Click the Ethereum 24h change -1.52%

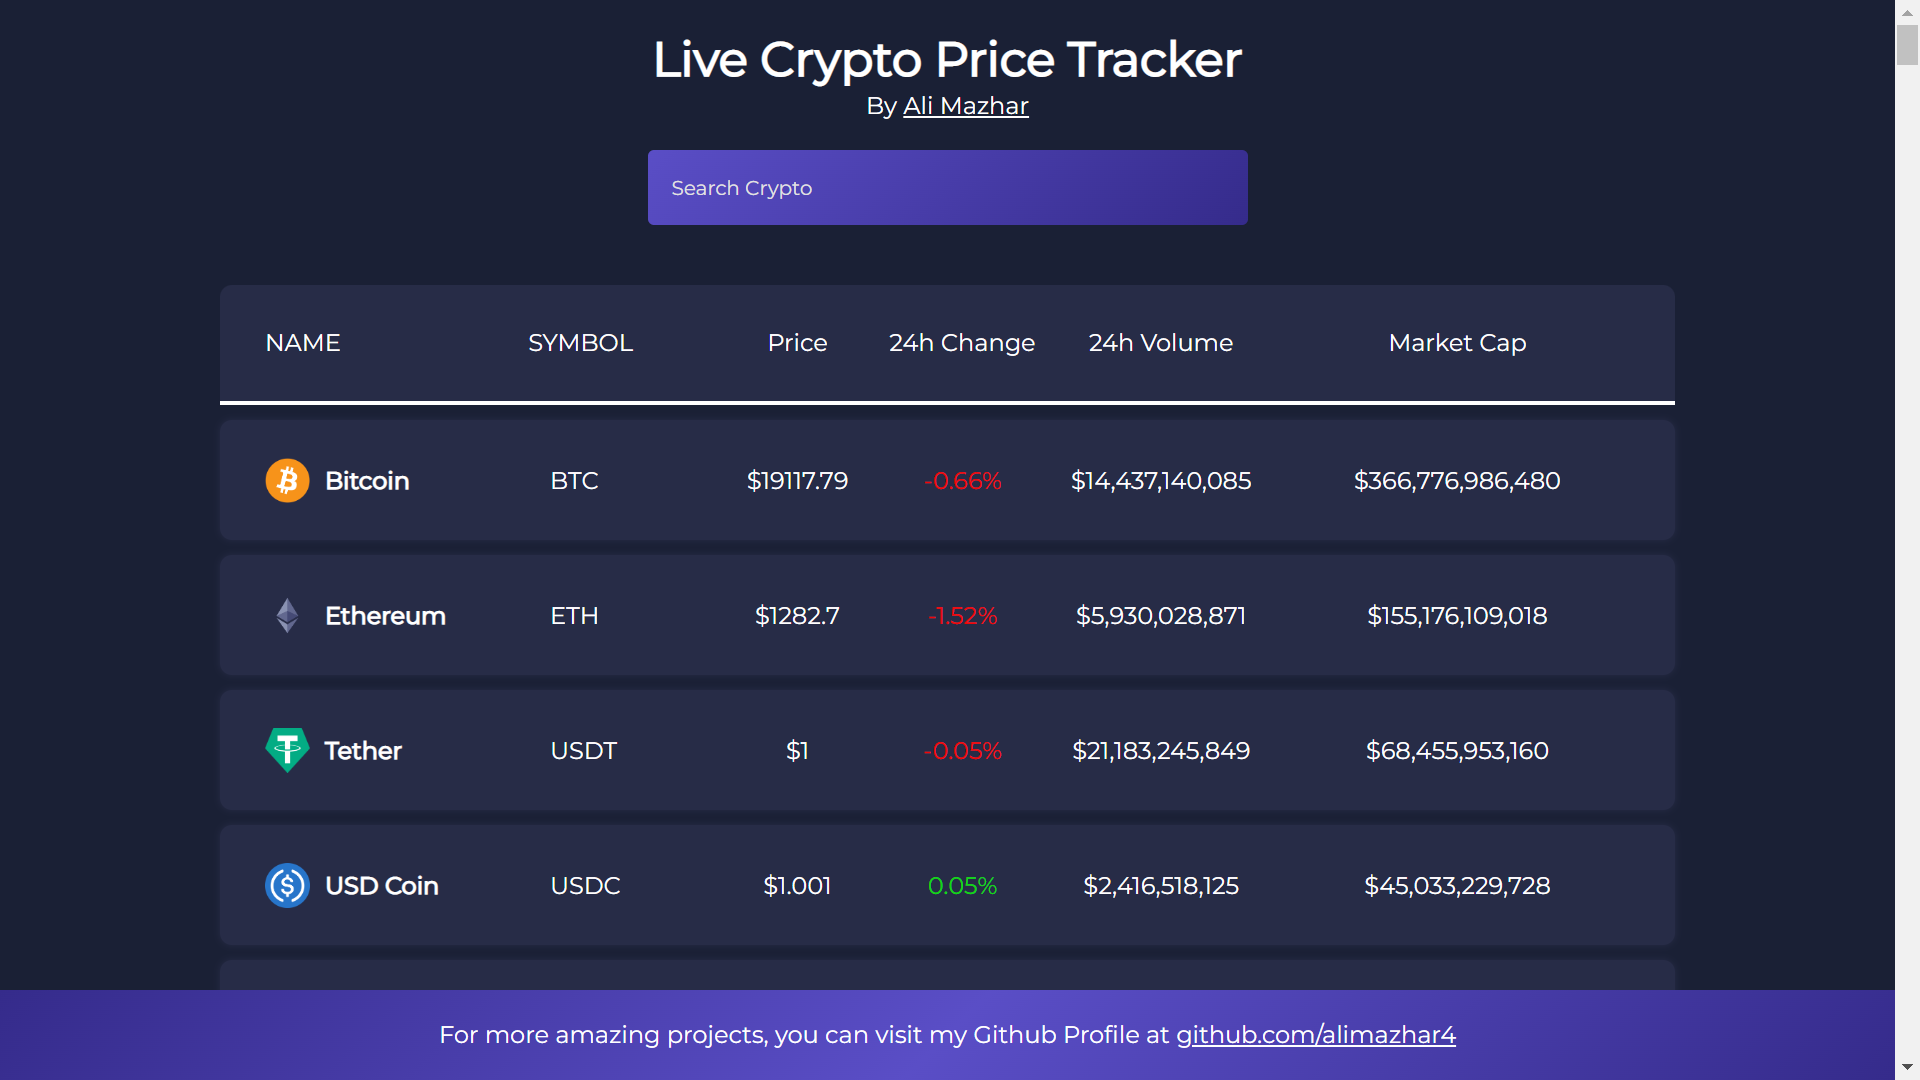(961, 616)
